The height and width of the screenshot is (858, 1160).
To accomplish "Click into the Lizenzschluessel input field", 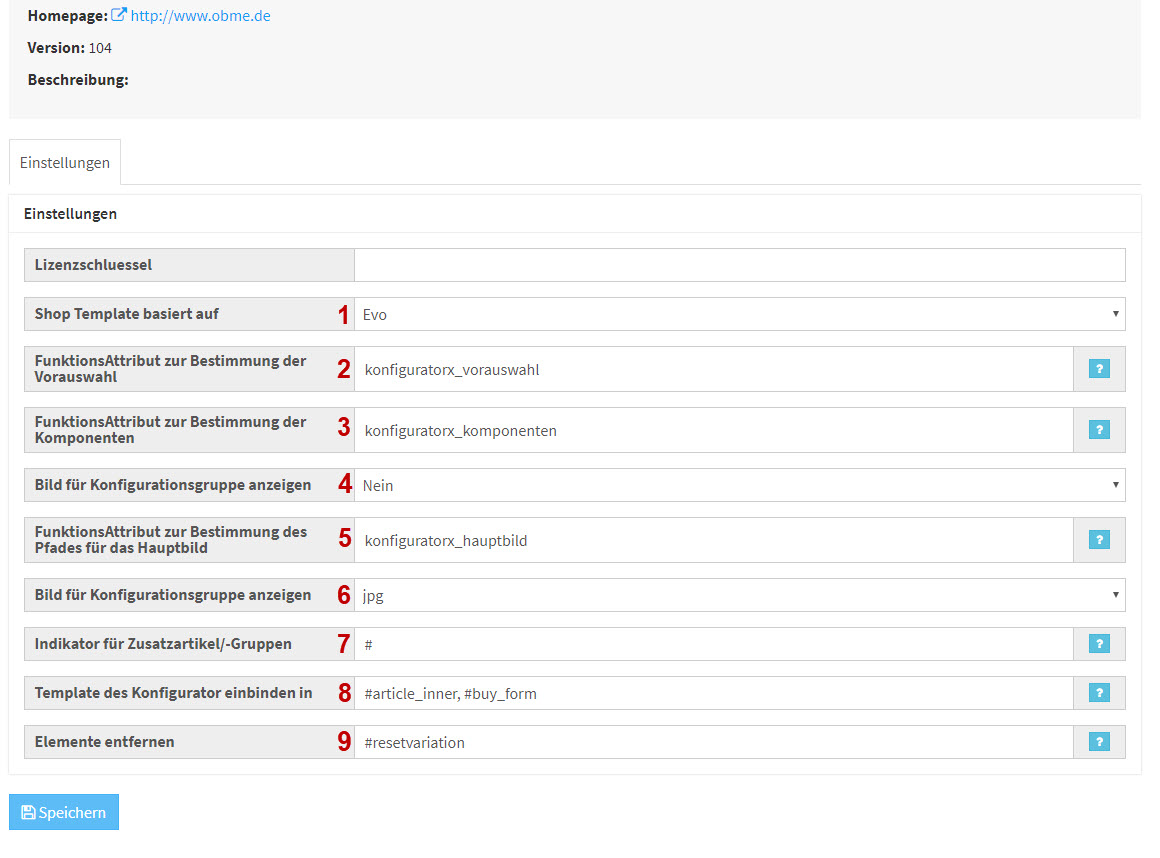I will (739, 265).
